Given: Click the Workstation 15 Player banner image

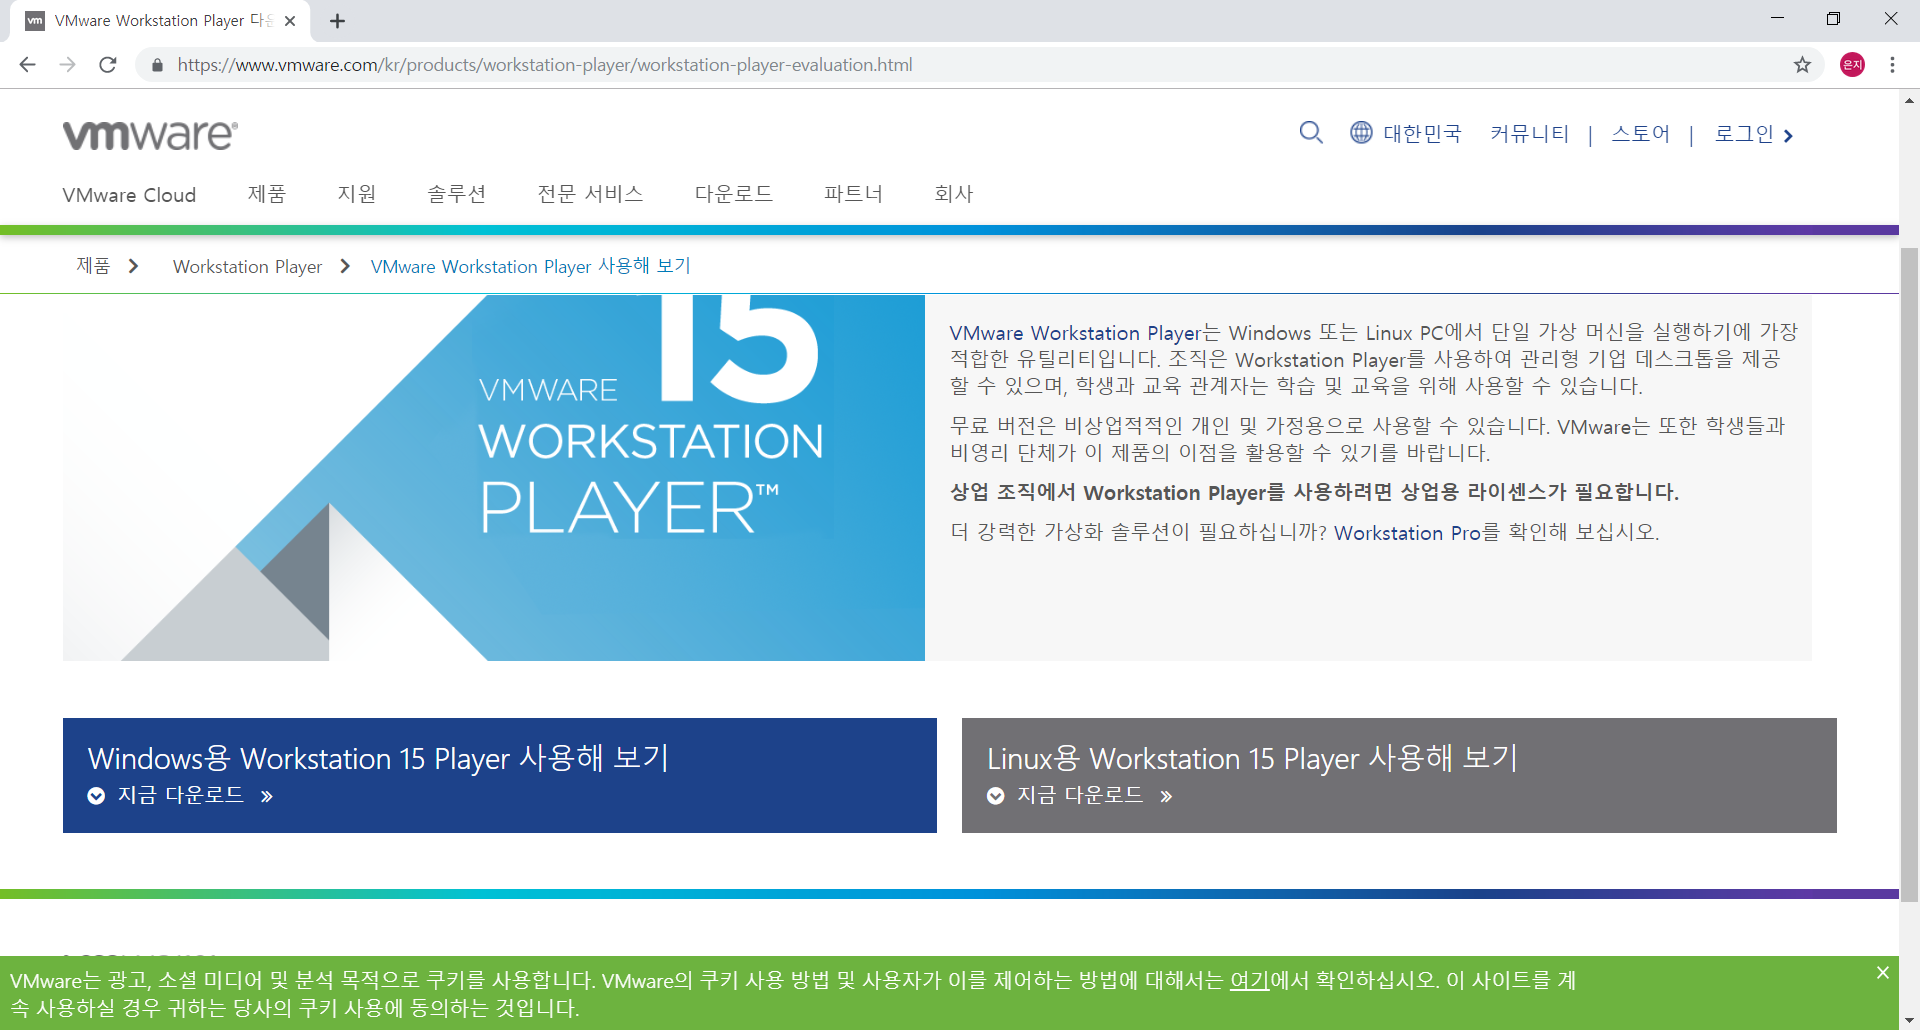Looking at the screenshot, I should (494, 478).
